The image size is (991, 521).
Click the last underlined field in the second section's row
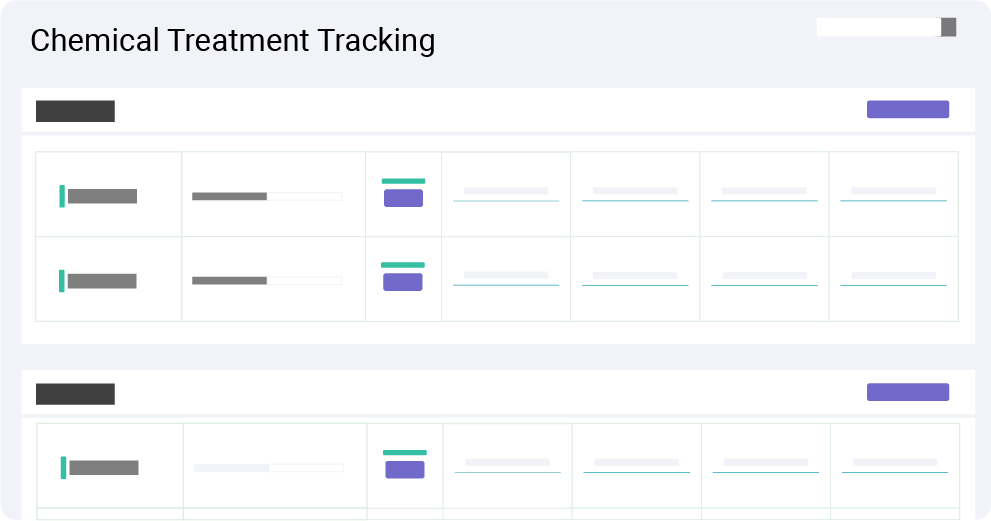point(895,466)
